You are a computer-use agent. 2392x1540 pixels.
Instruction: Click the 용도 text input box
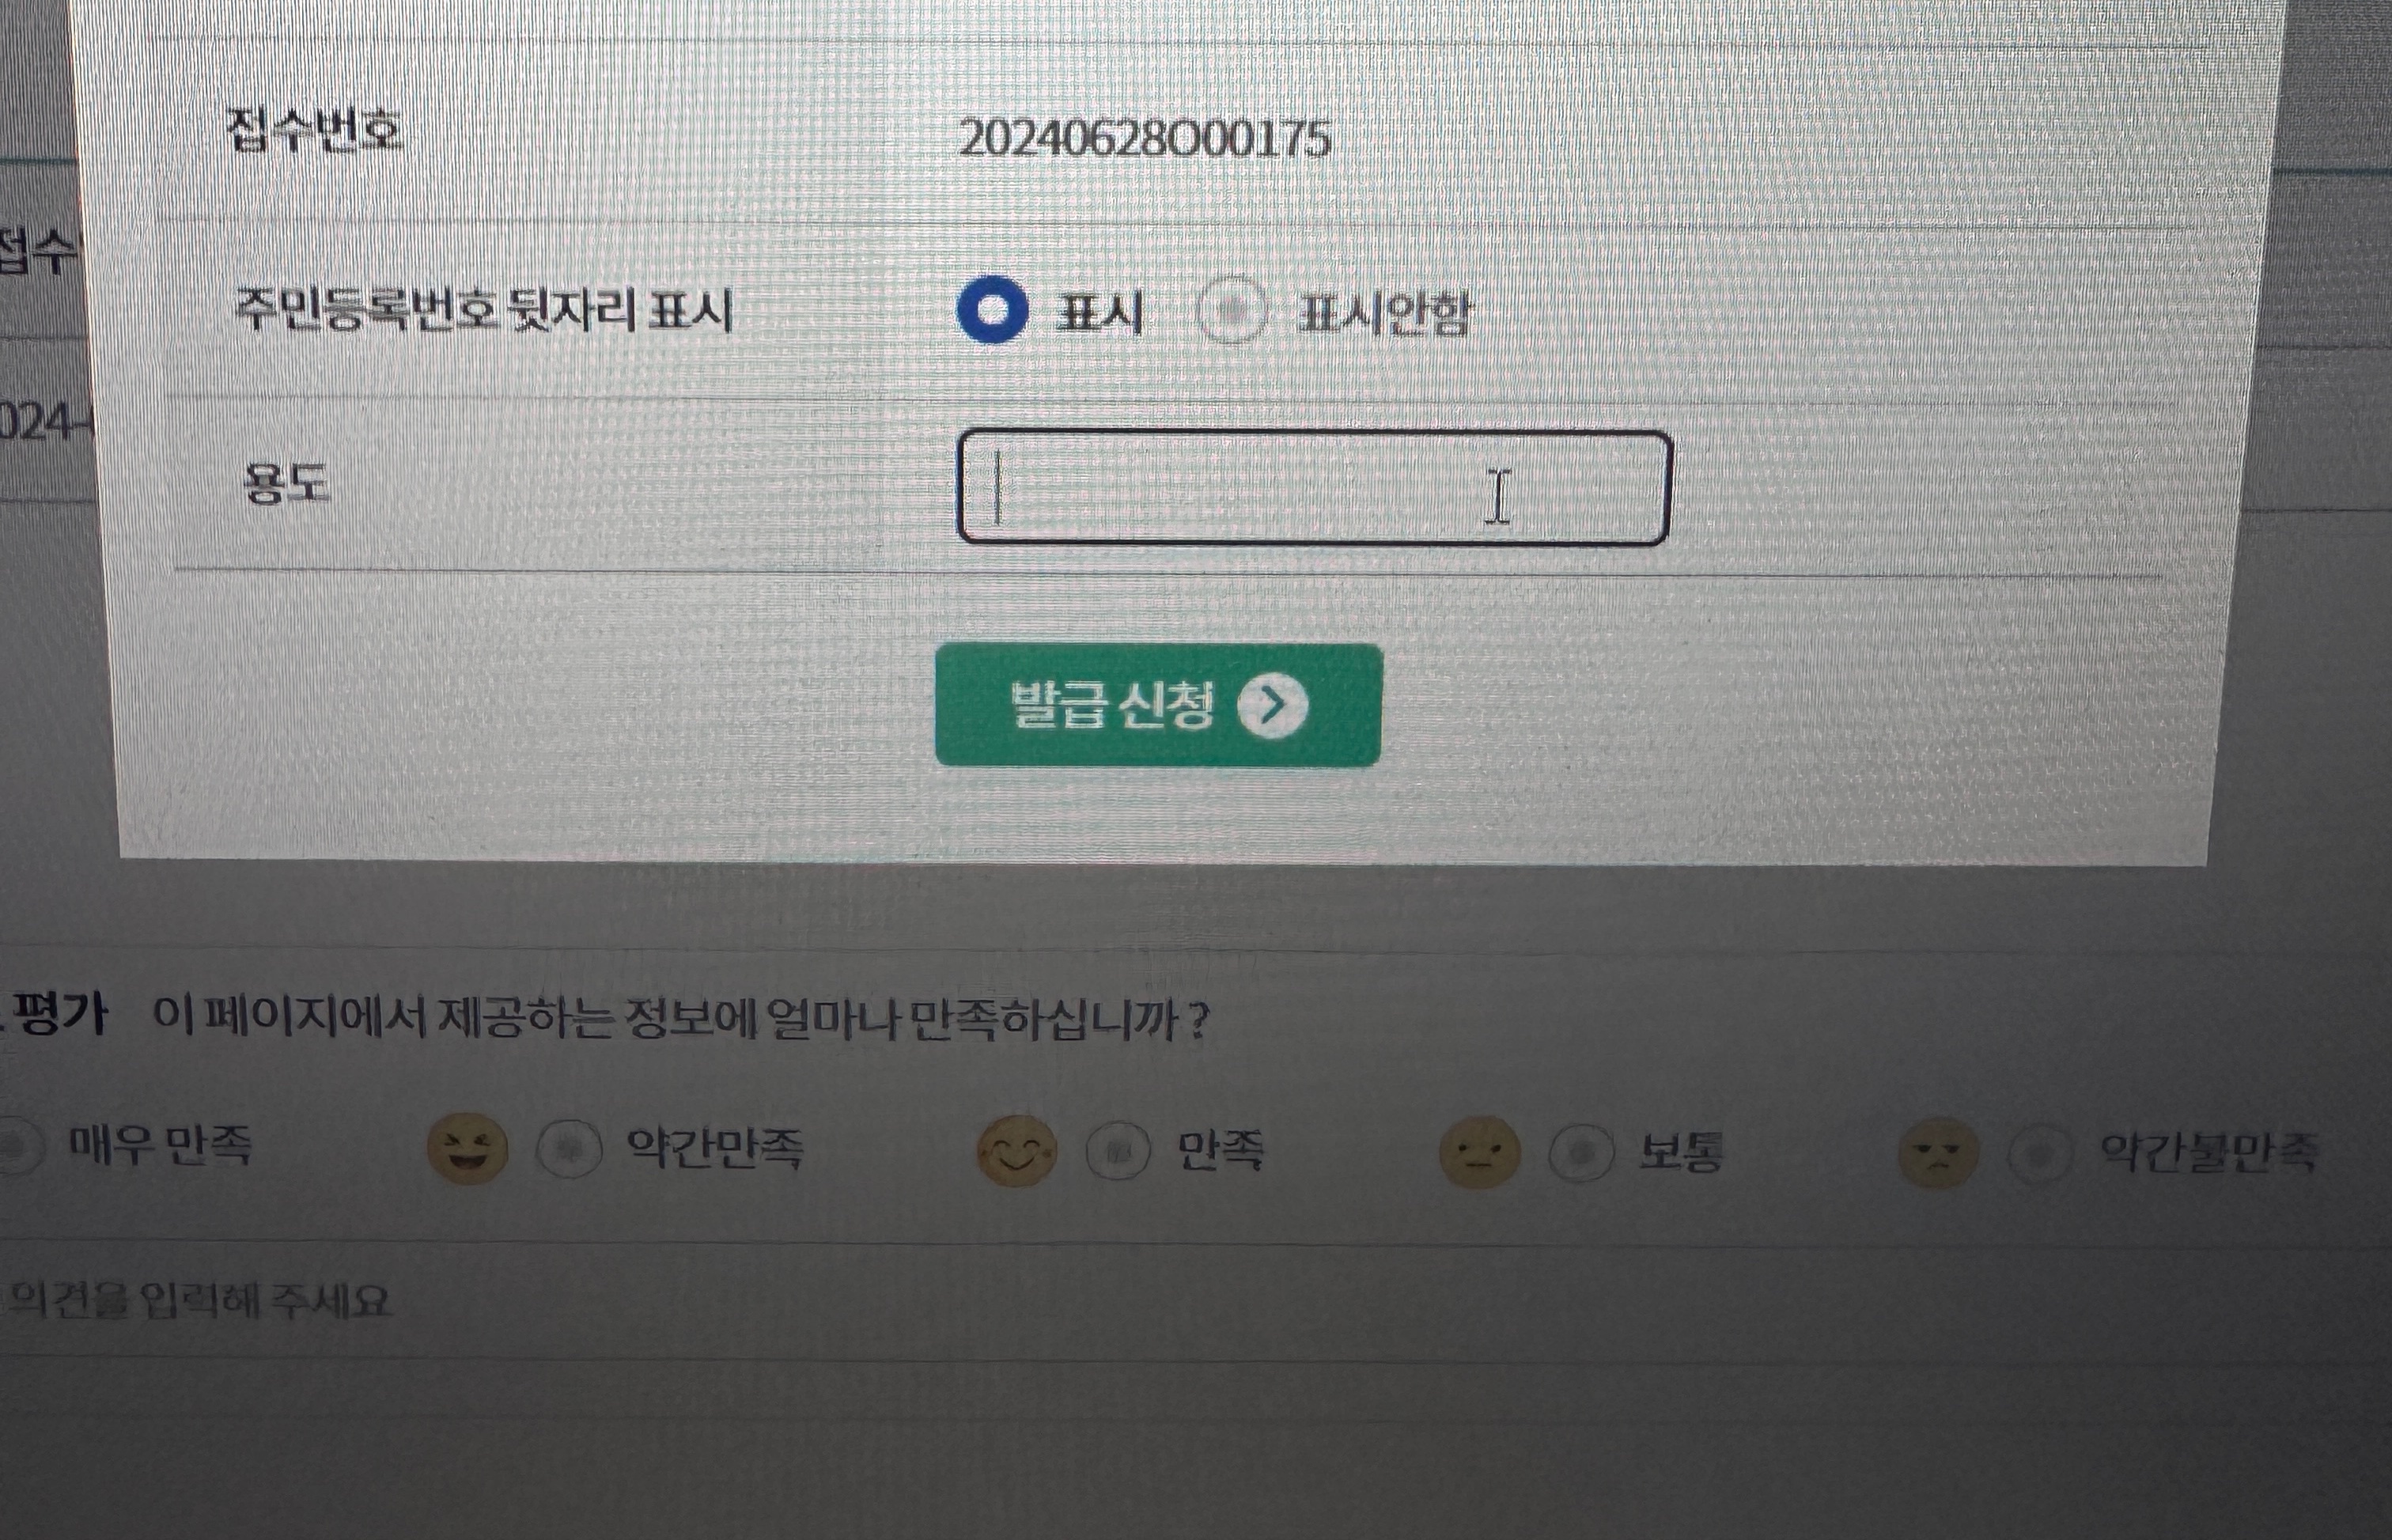[1314, 488]
